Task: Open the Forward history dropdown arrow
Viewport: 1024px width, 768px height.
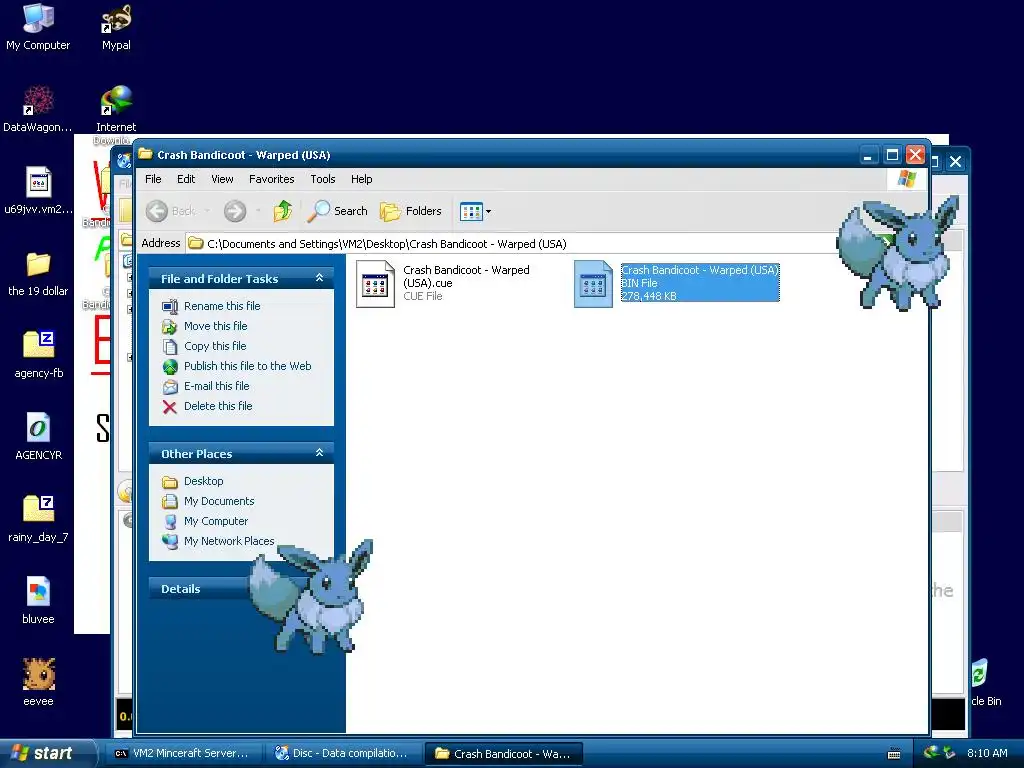Action: (259, 211)
